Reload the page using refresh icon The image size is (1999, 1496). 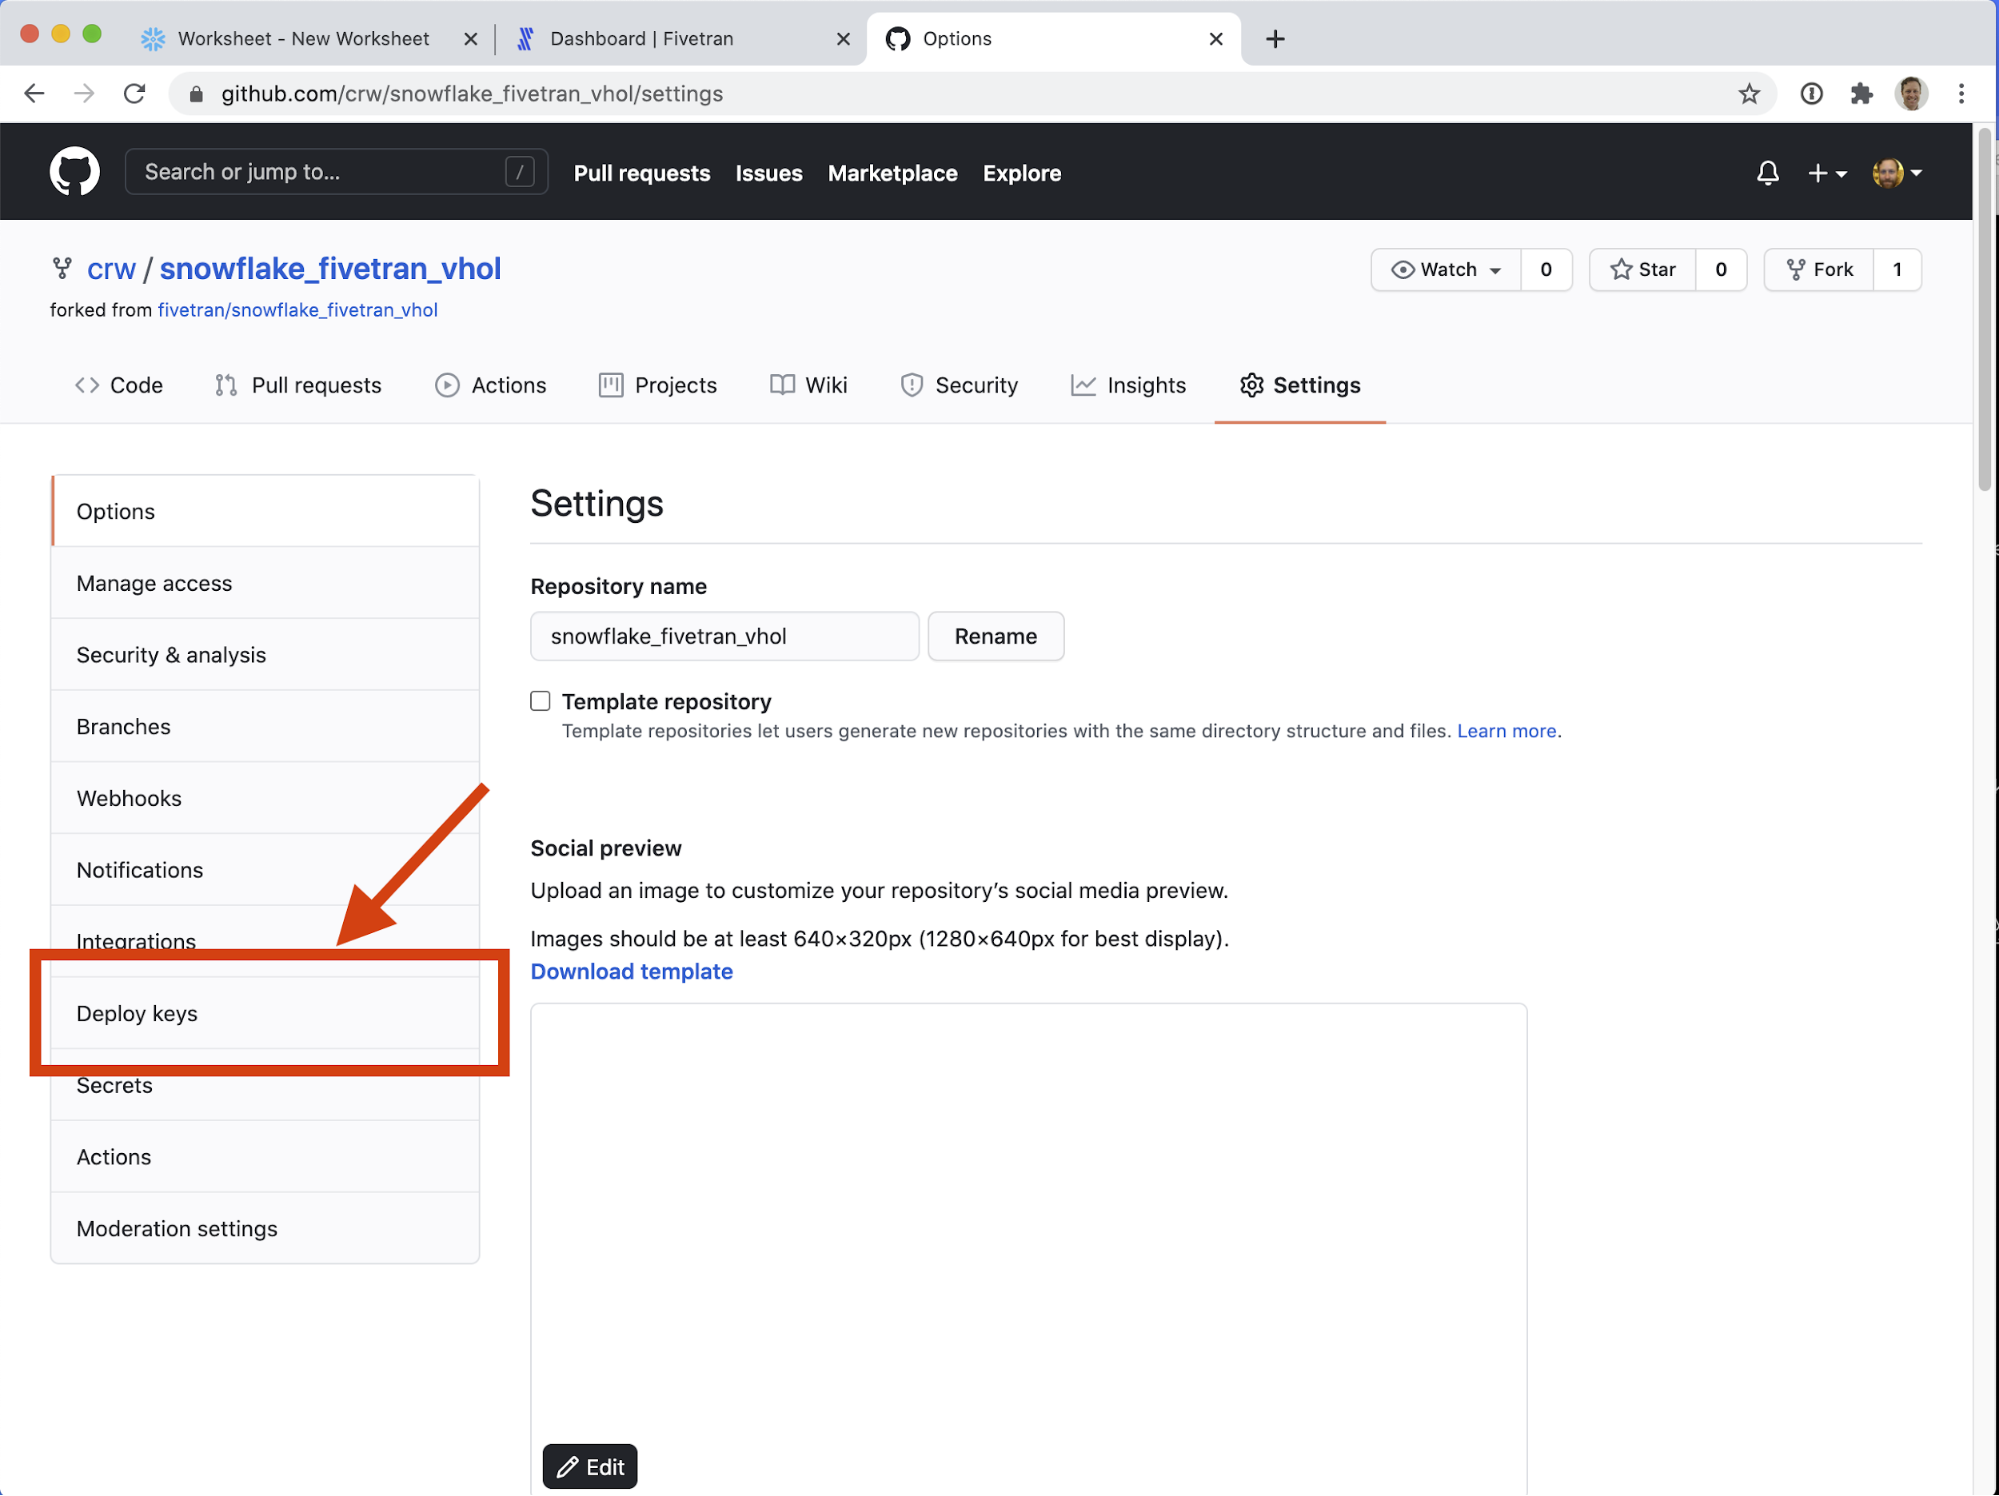click(134, 94)
